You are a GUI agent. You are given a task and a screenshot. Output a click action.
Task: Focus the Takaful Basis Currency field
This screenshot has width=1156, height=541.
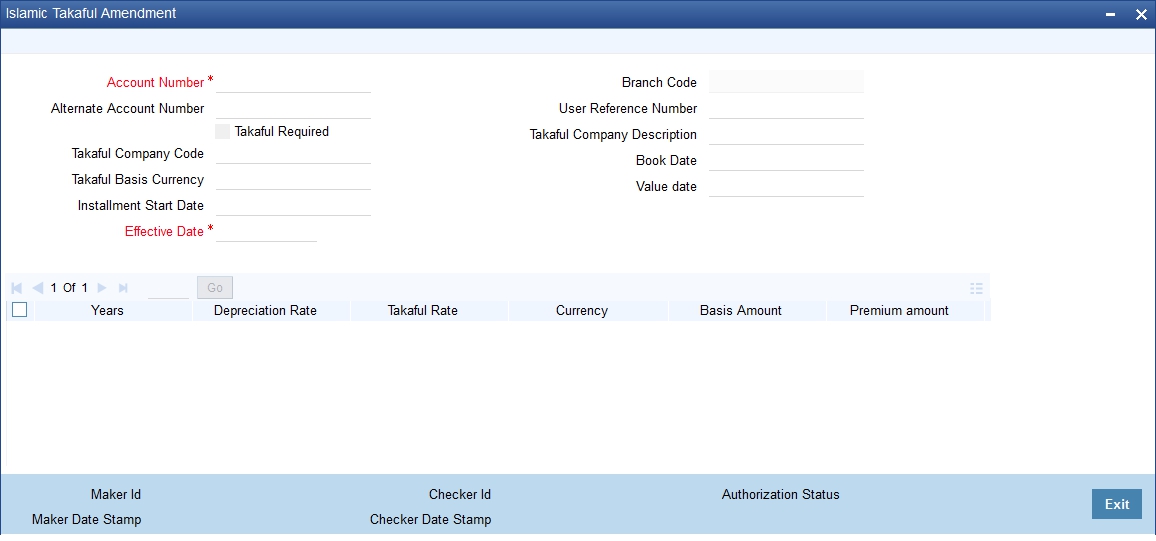coord(293,179)
